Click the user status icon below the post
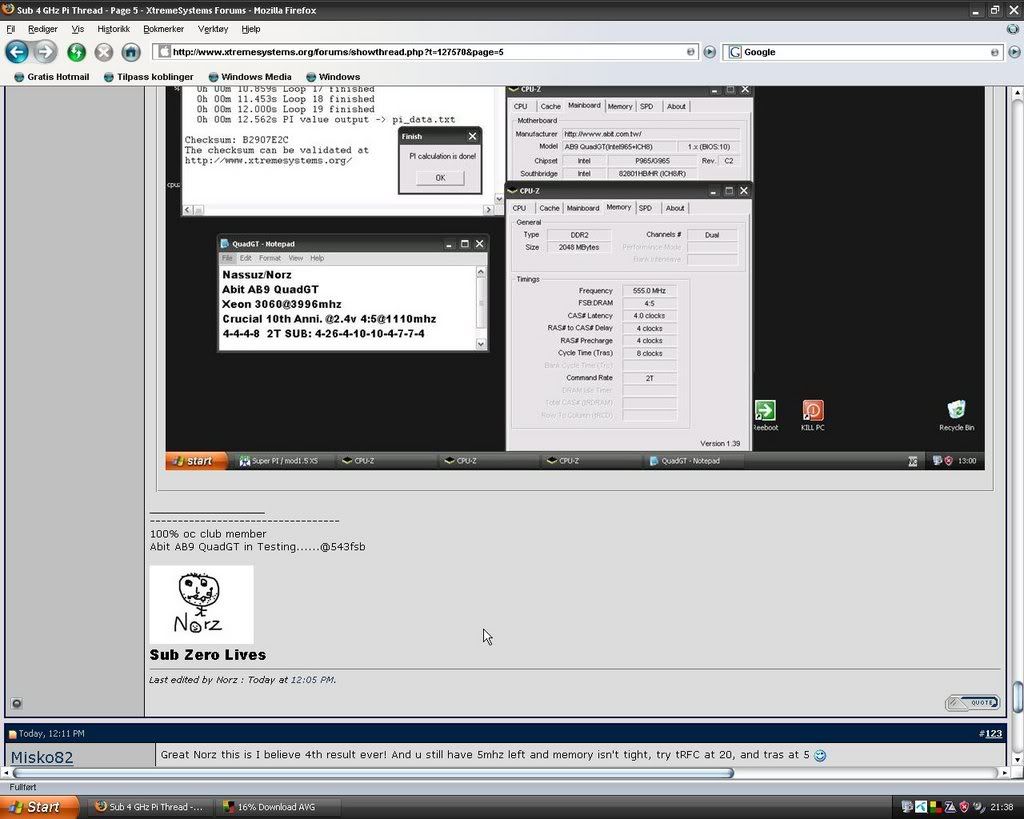 coord(17,703)
